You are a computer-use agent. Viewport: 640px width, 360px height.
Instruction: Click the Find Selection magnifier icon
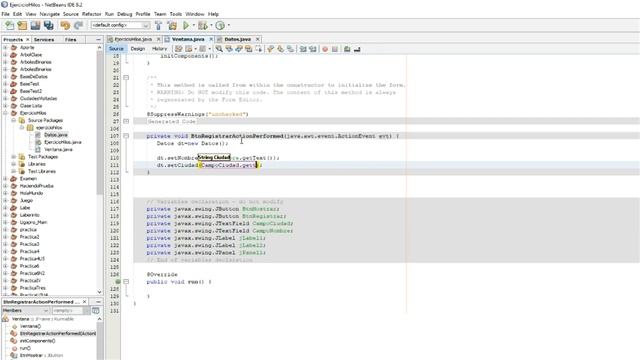click(219, 49)
